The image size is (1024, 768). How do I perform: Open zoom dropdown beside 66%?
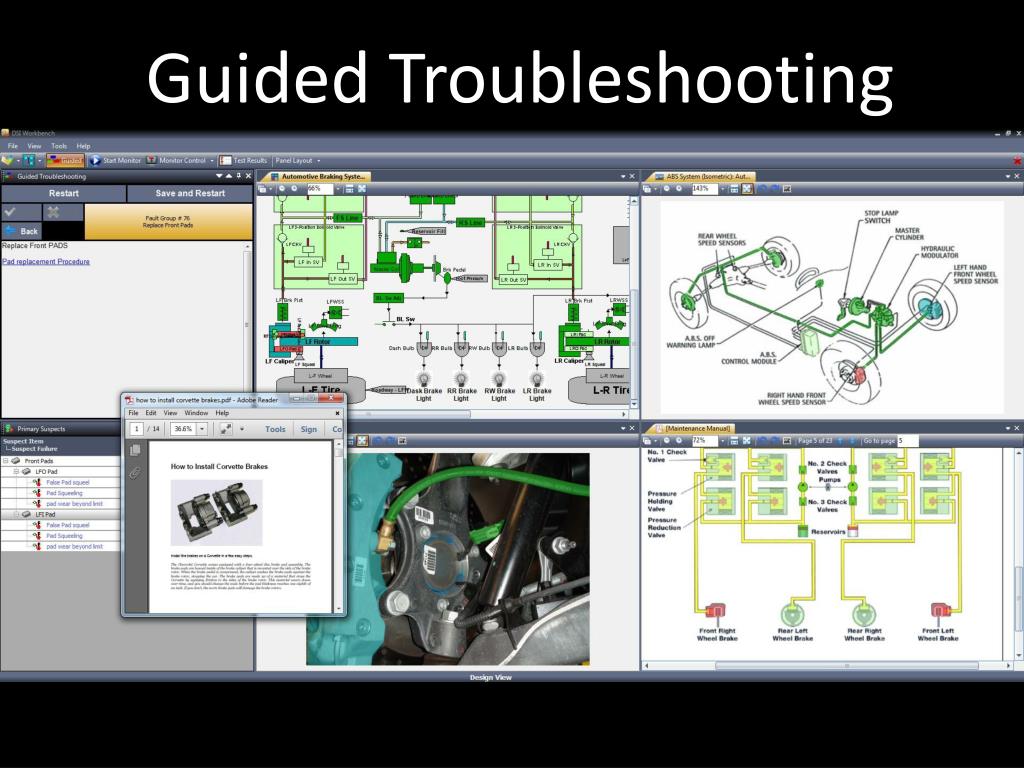point(338,189)
